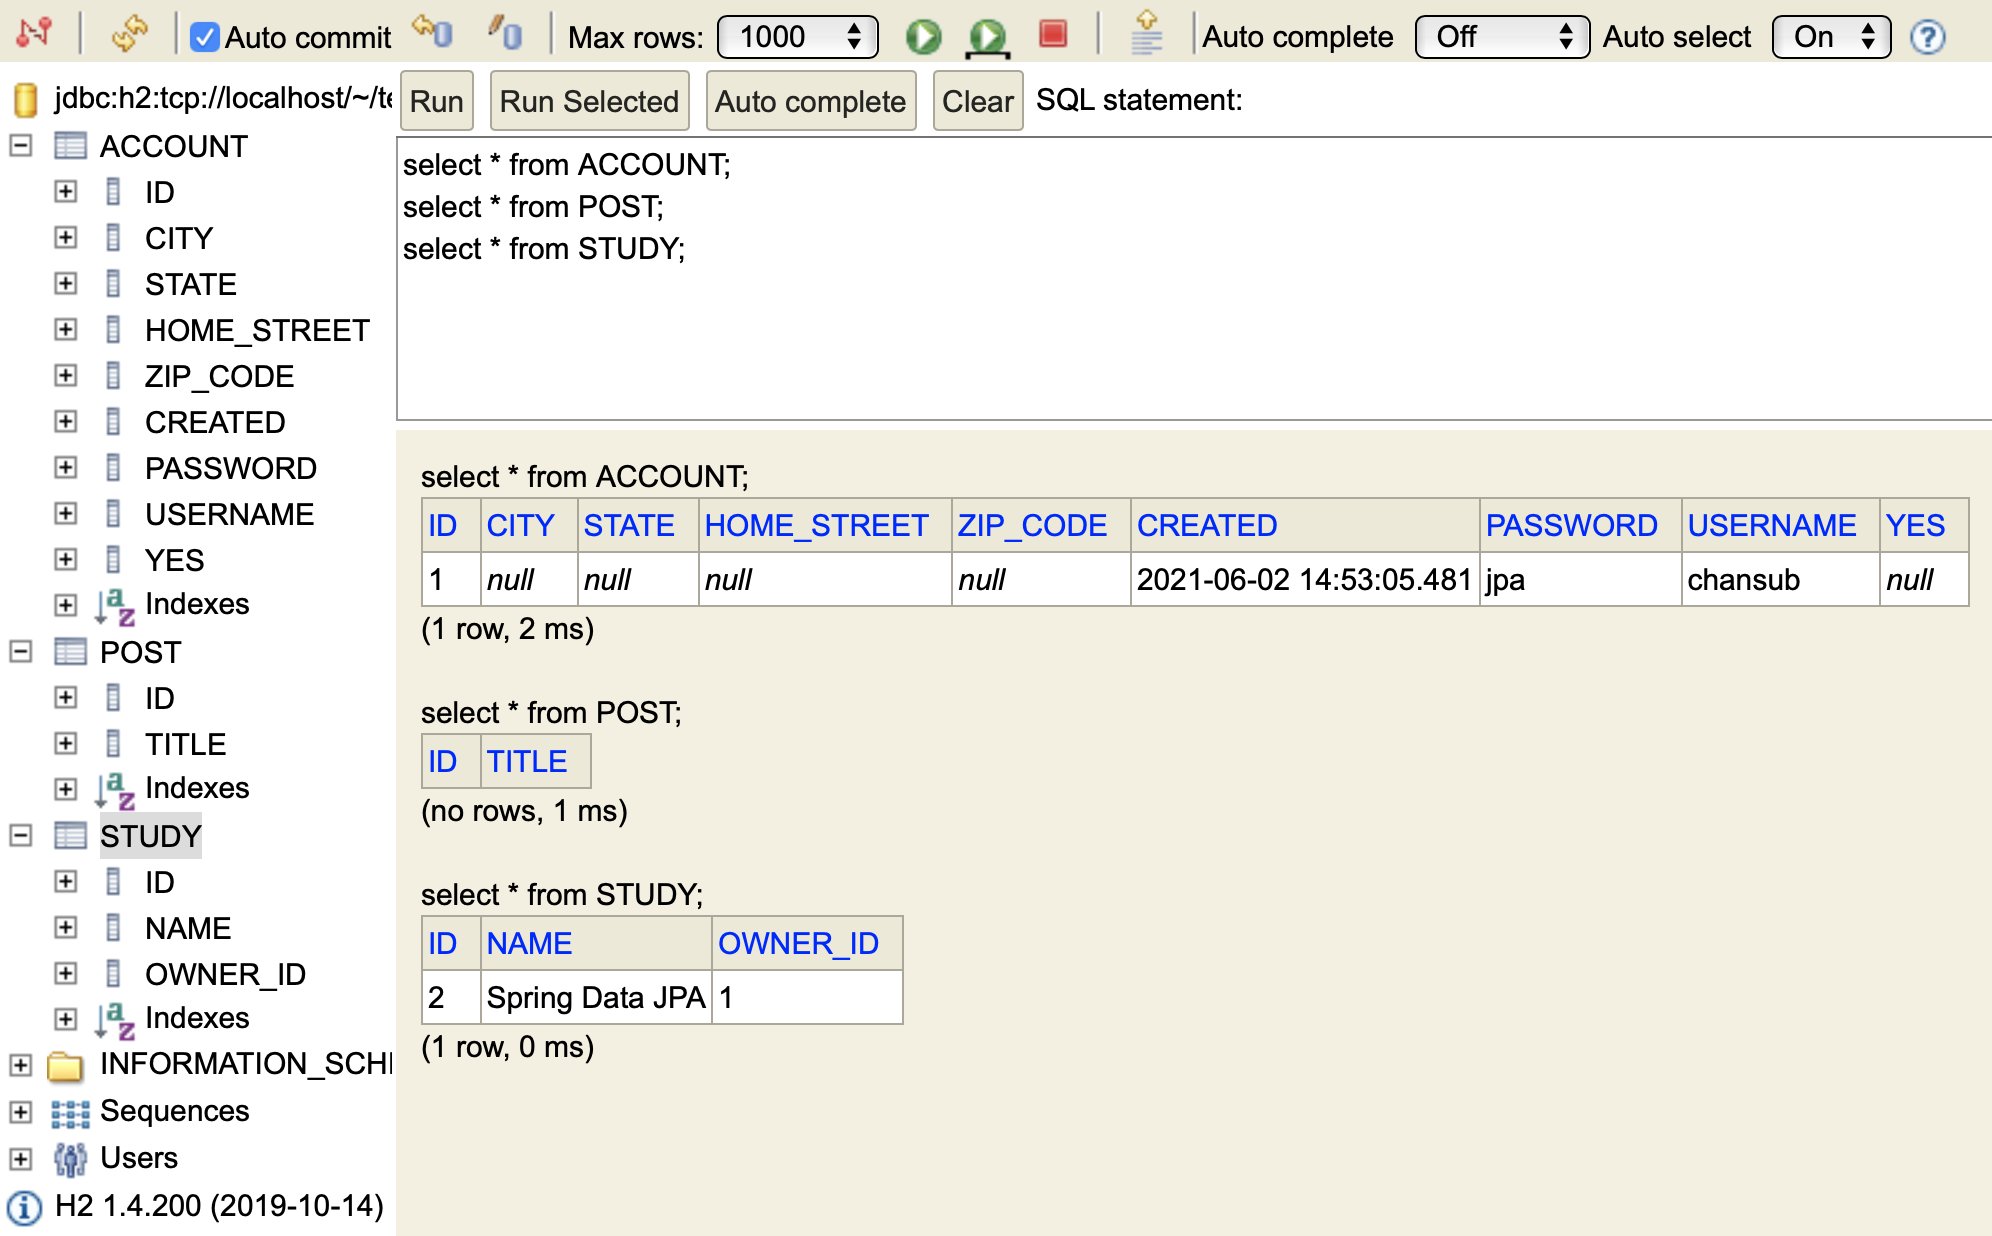Toggle the Auto commit checkbox
This screenshot has height=1236, width=1992.
(205, 38)
